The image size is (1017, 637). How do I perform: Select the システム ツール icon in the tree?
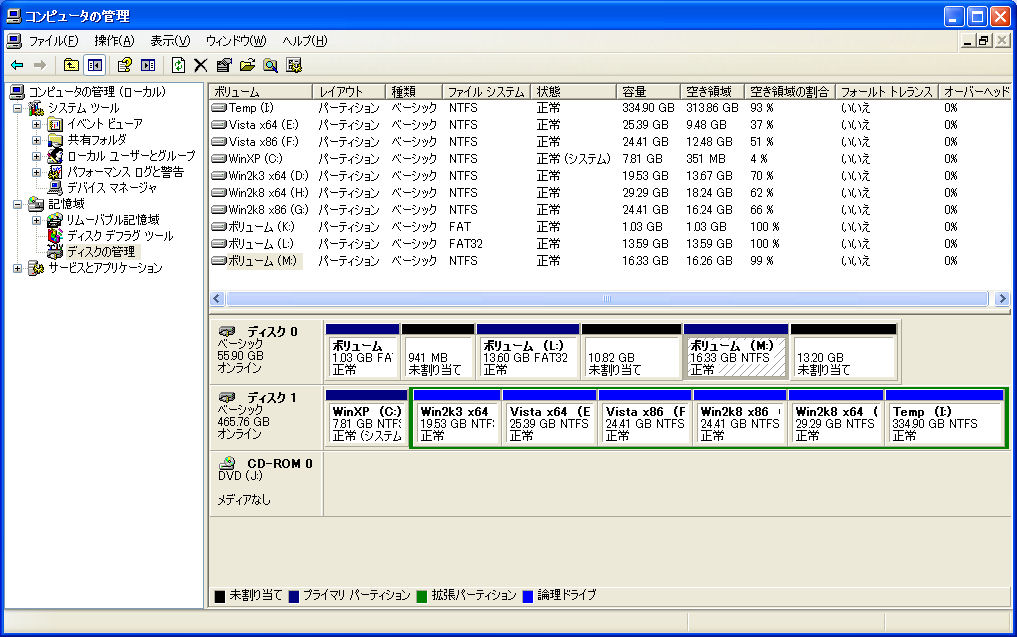point(36,108)
